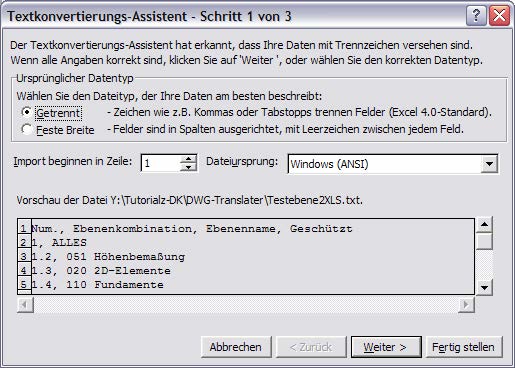
Task: Select the Feste Breite radio option
Action: pos(26,129)
